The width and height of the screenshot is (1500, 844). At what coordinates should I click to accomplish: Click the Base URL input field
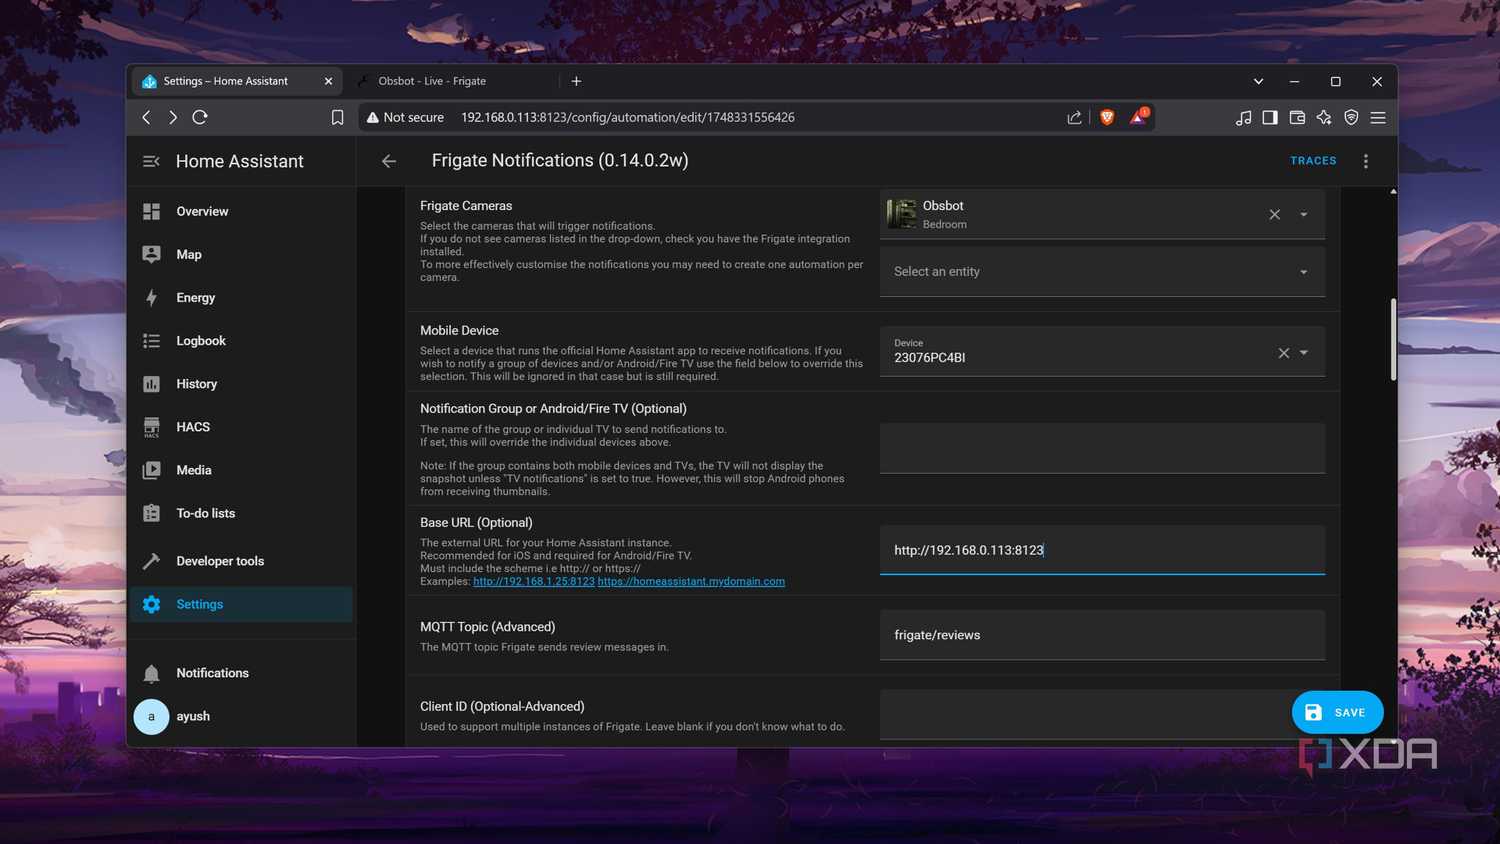click(x=1102, y=550)
